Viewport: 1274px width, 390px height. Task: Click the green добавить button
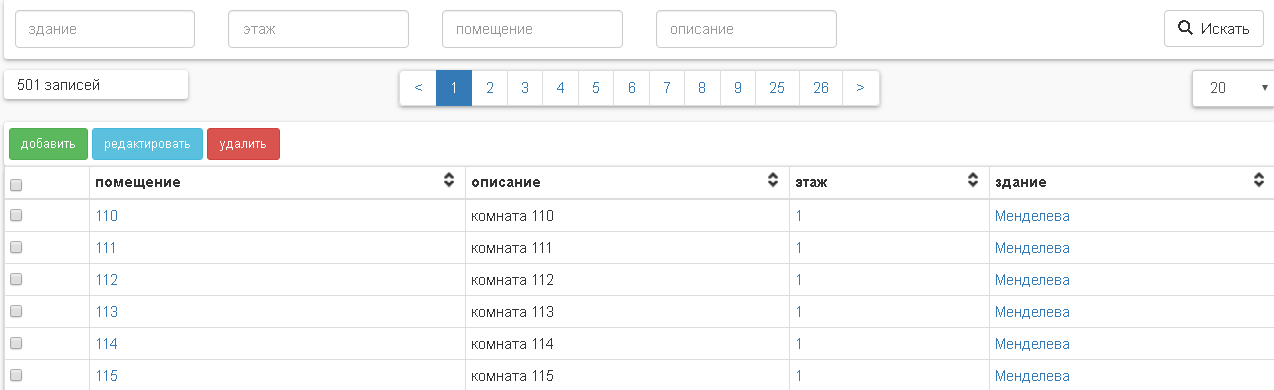tap(48, 144)
